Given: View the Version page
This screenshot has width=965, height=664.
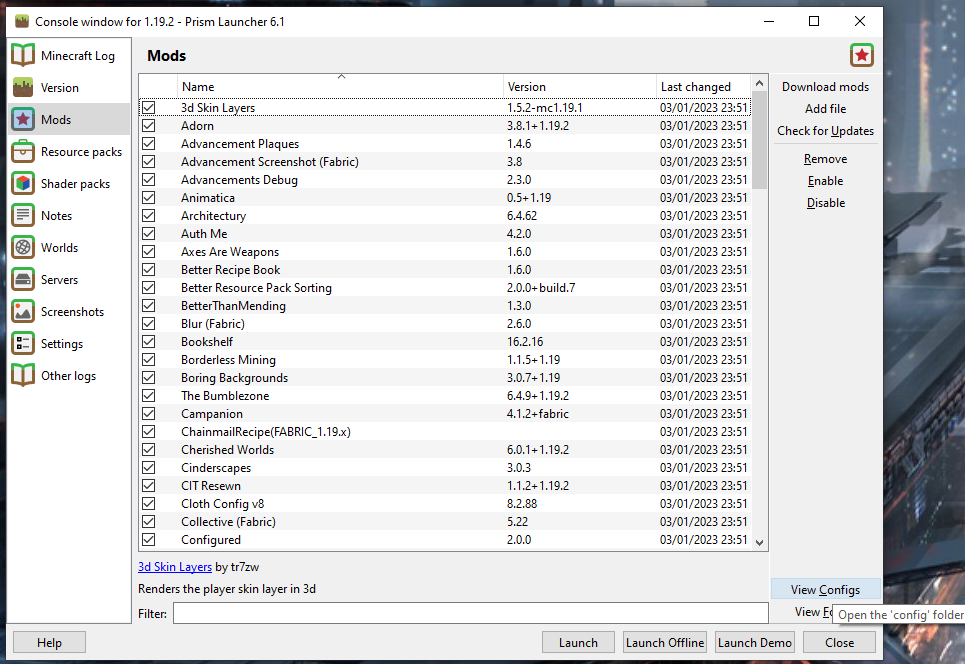Looking at the screenshot, I should tap(60, 87).
